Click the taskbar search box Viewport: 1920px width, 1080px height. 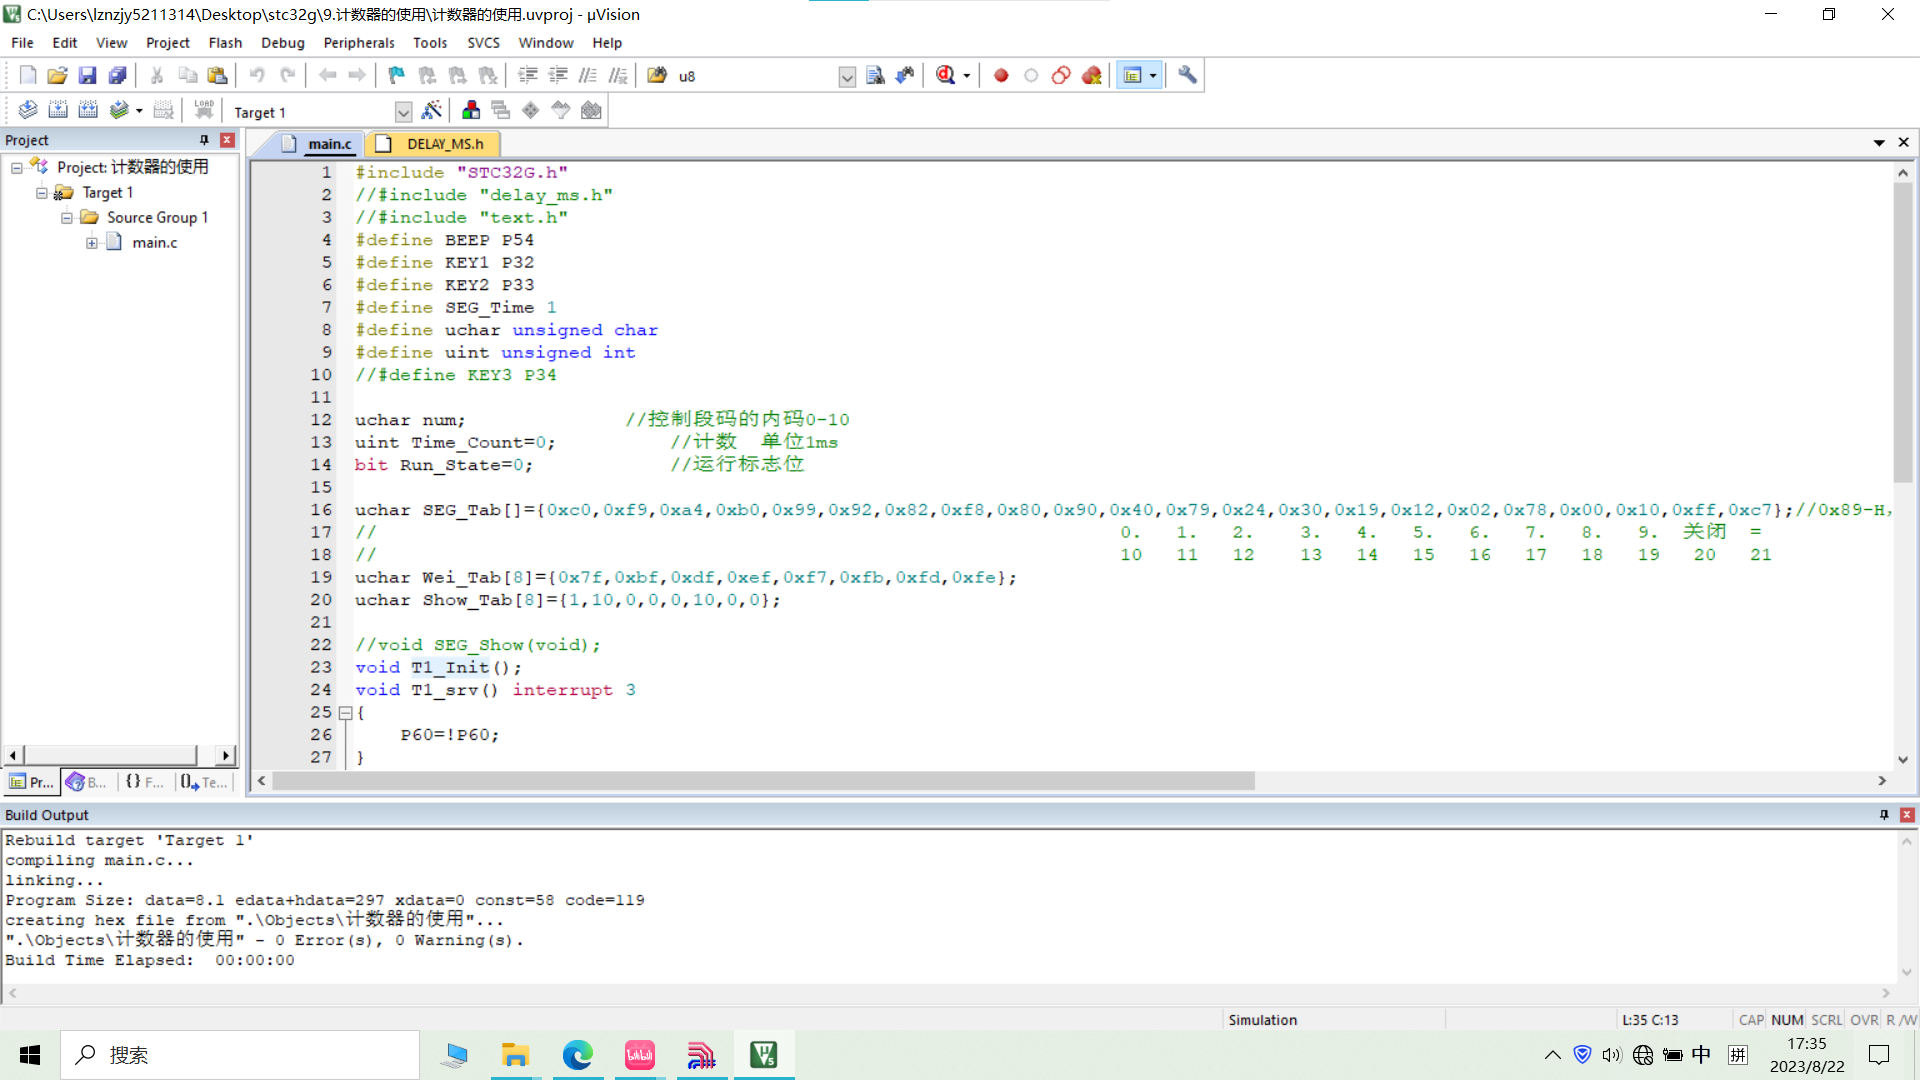[240, 1055]
